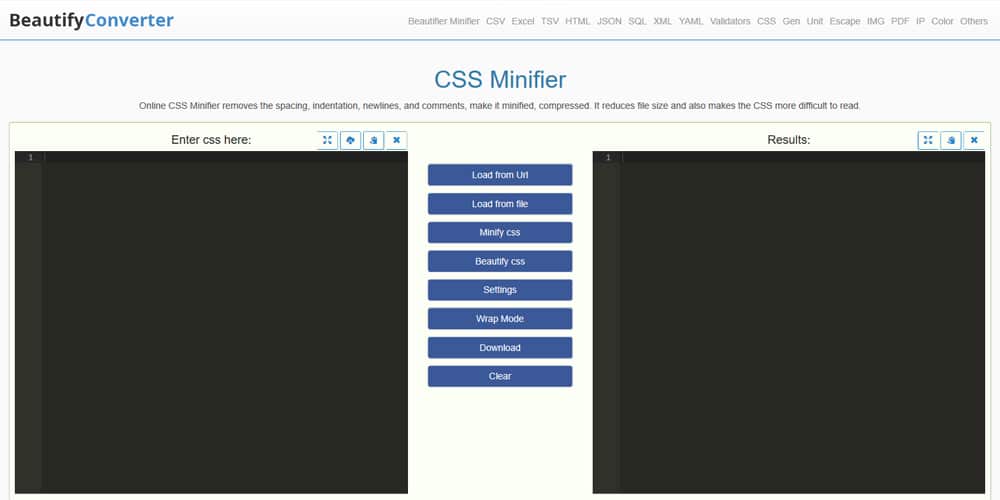
Task: Open Load from Url dialog
Action: [x=500, y=175]
